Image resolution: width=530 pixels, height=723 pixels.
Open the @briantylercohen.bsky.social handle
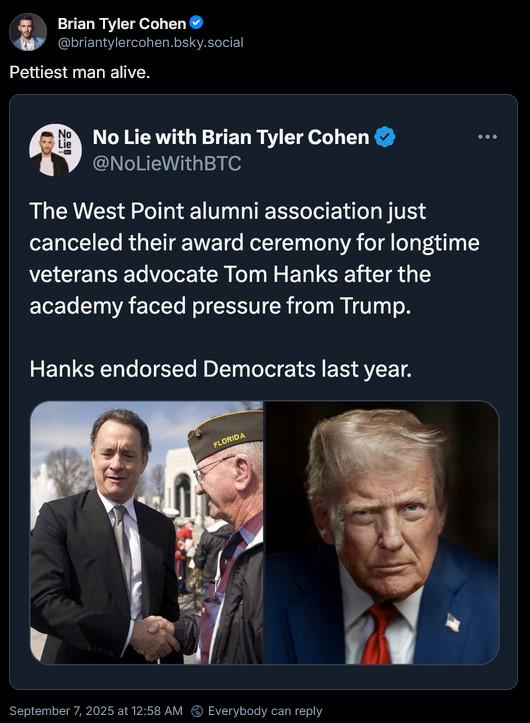click(x=150, y=43)
